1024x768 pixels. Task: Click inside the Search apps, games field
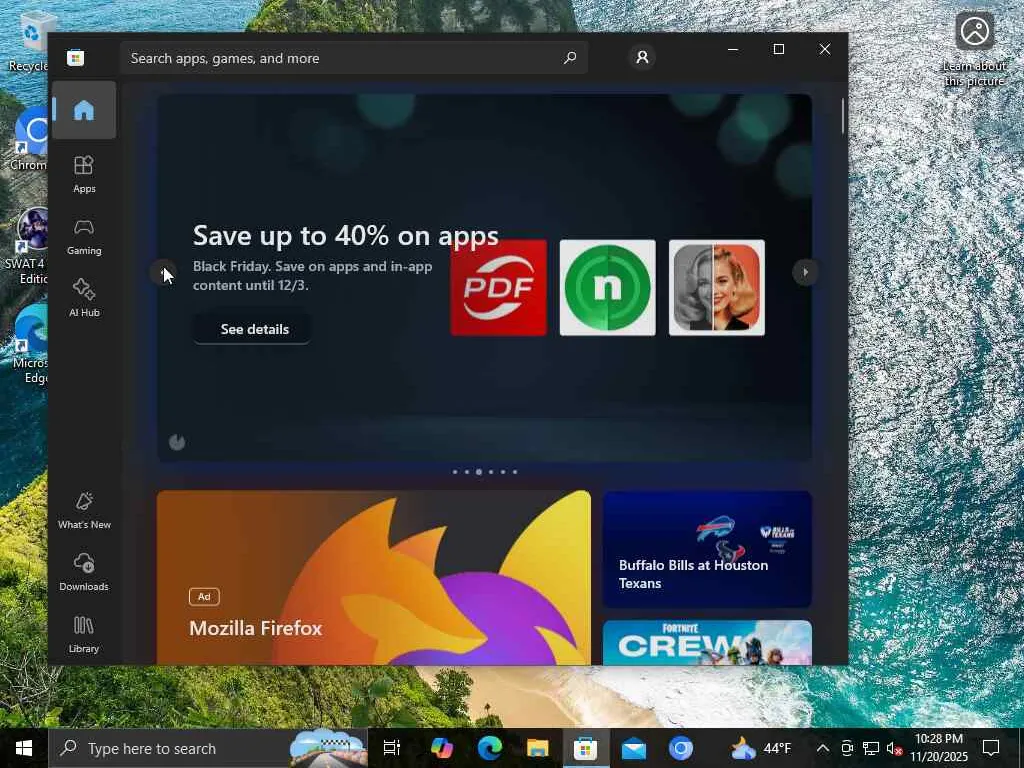[x=353, y=58]
